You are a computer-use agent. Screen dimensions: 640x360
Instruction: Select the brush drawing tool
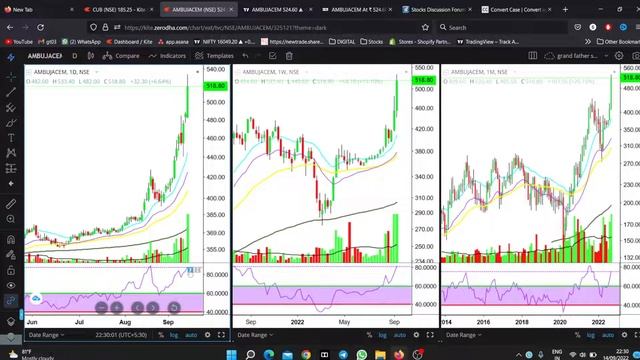11,122
